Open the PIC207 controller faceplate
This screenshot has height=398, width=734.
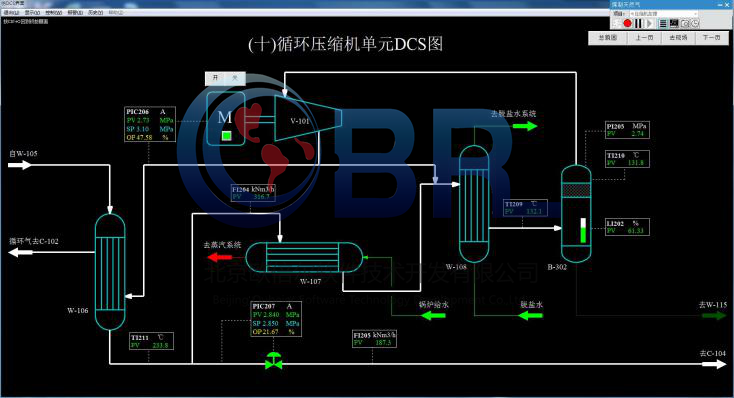(x=276, y=319)
